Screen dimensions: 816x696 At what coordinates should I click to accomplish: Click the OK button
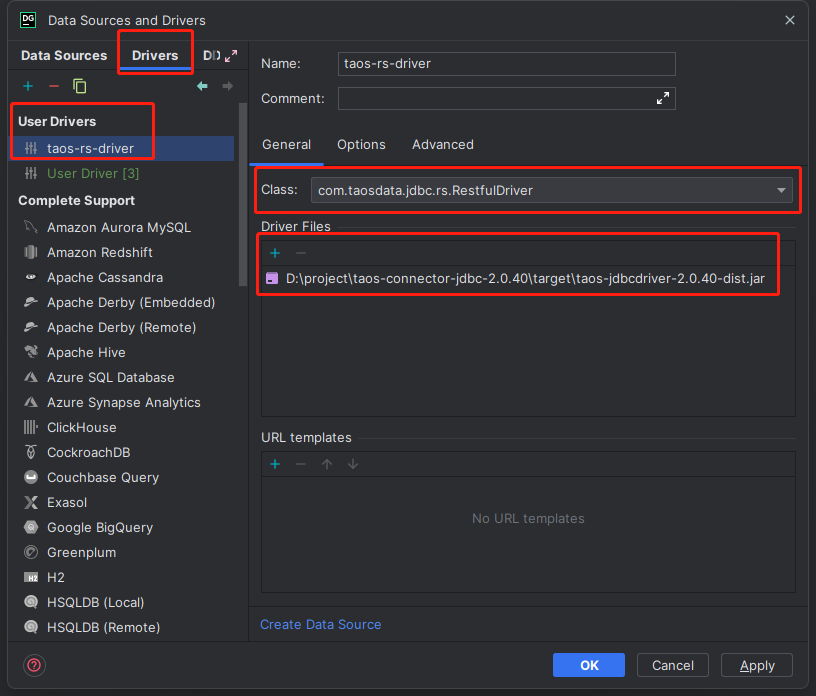589,665
